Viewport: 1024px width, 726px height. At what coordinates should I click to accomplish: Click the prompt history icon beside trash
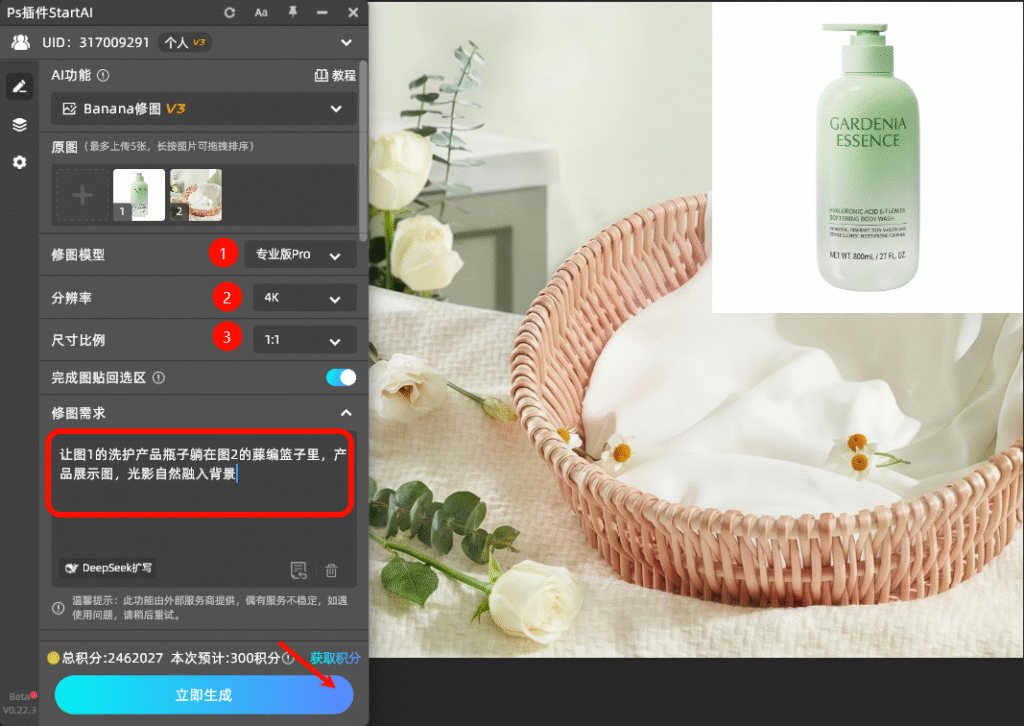(x=298, y=569)
